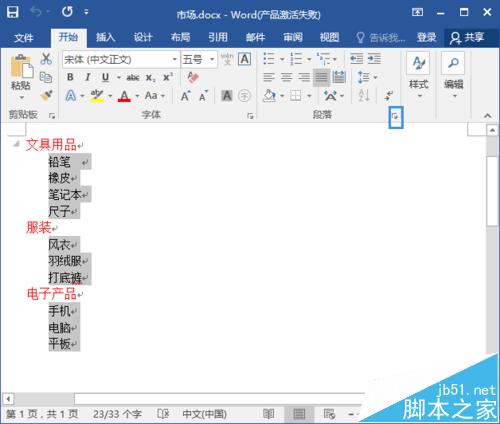Toggle Character Shading button
The height and width of the screenshot is (424, 500).
click(227, 96)
